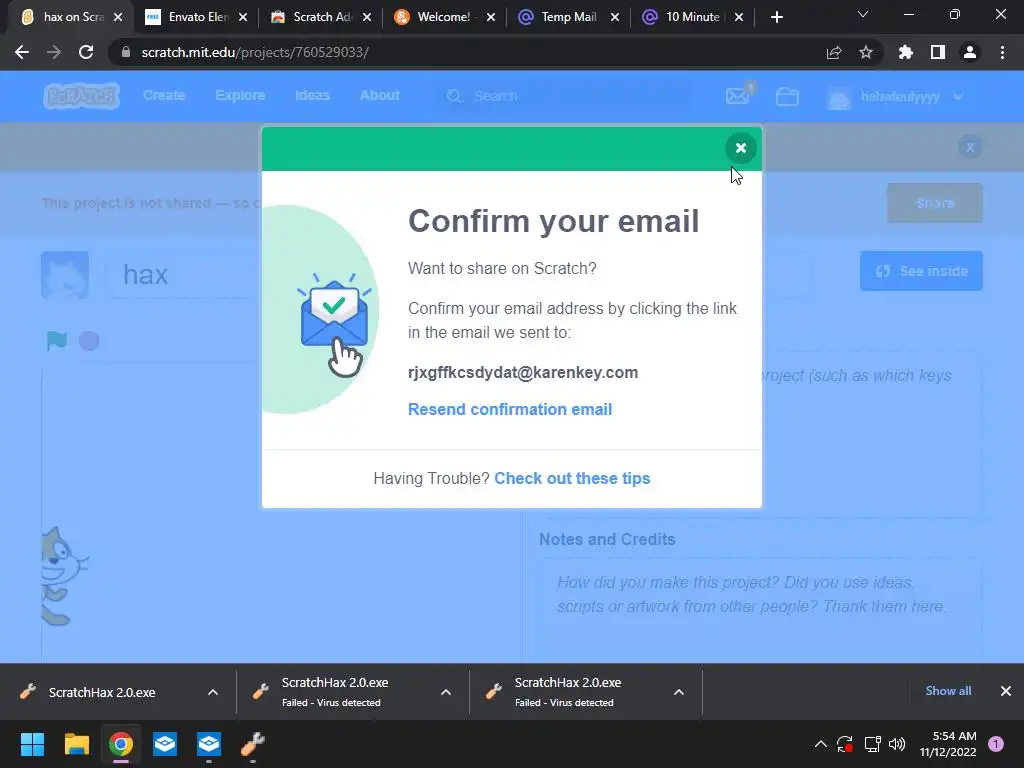Click the Scratch search field
Viewport: 1024px width, 768px height.
tap(565, 96)
